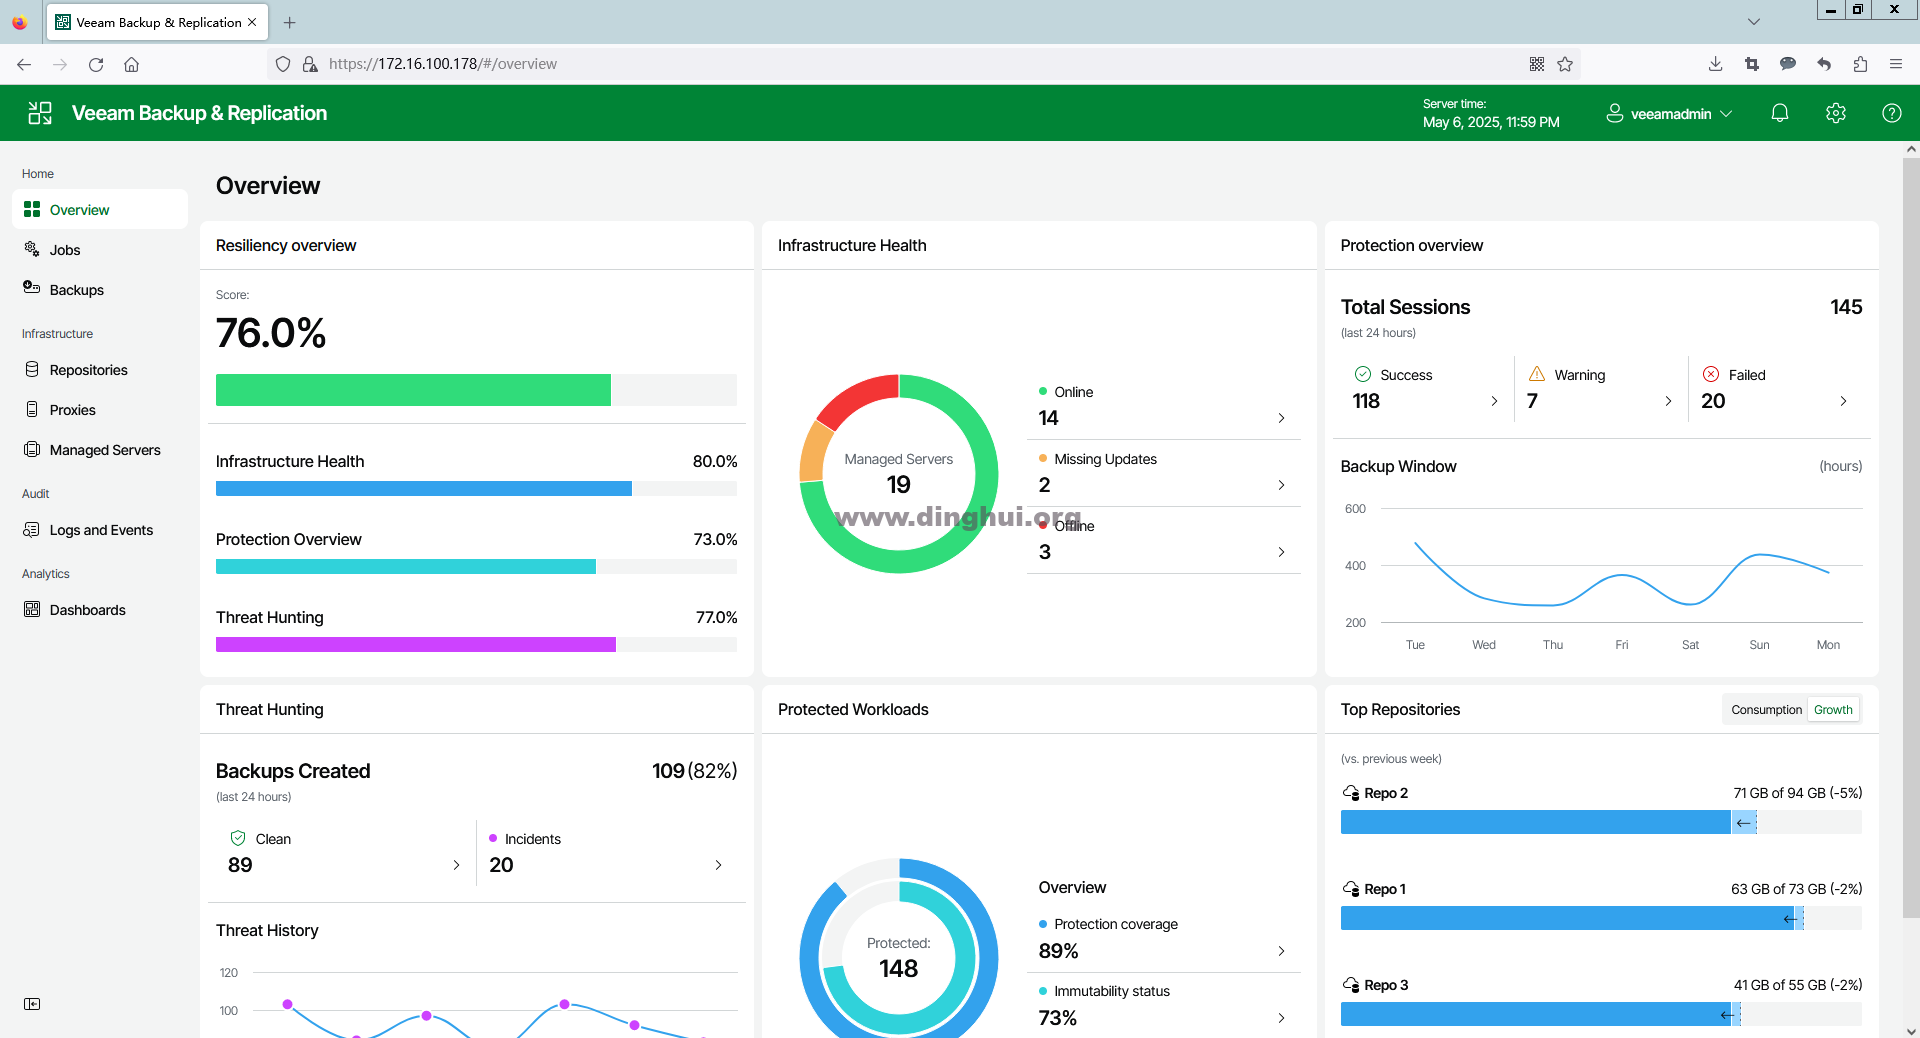Click the Repo 1 repository icon
The height and width of the screenshot is (1038, 1920).
[1351, 889]
